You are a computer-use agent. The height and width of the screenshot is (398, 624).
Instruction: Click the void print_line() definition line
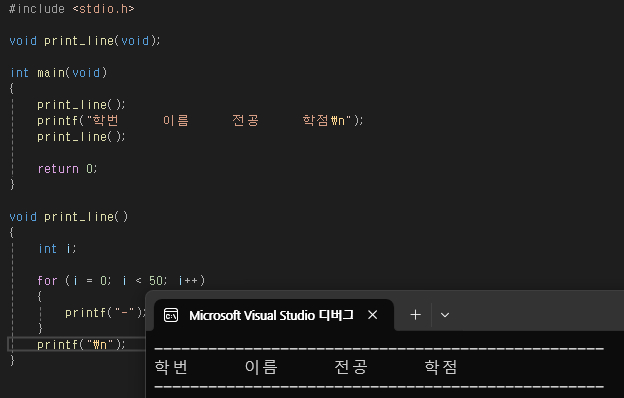(x=69, y=217)
